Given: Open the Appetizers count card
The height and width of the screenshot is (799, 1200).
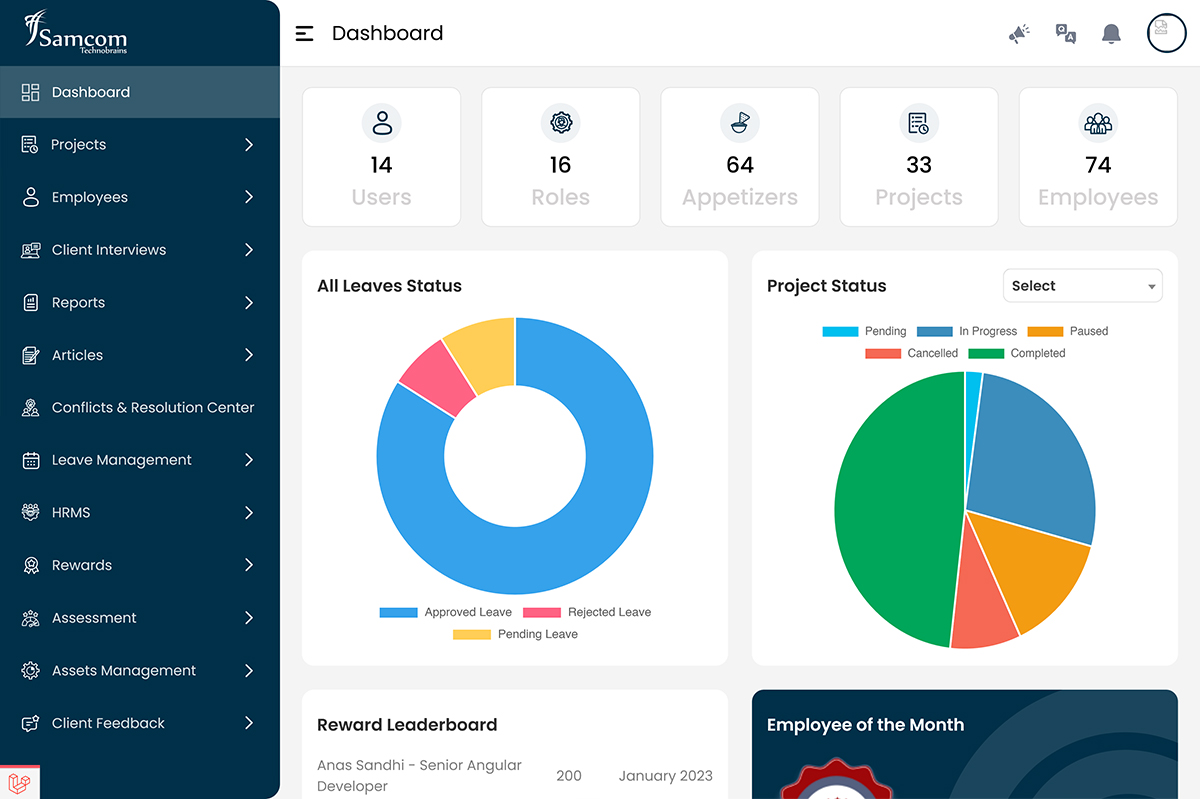Looking at the screenshot, I should pyautogui.click(x=740, y=157).
